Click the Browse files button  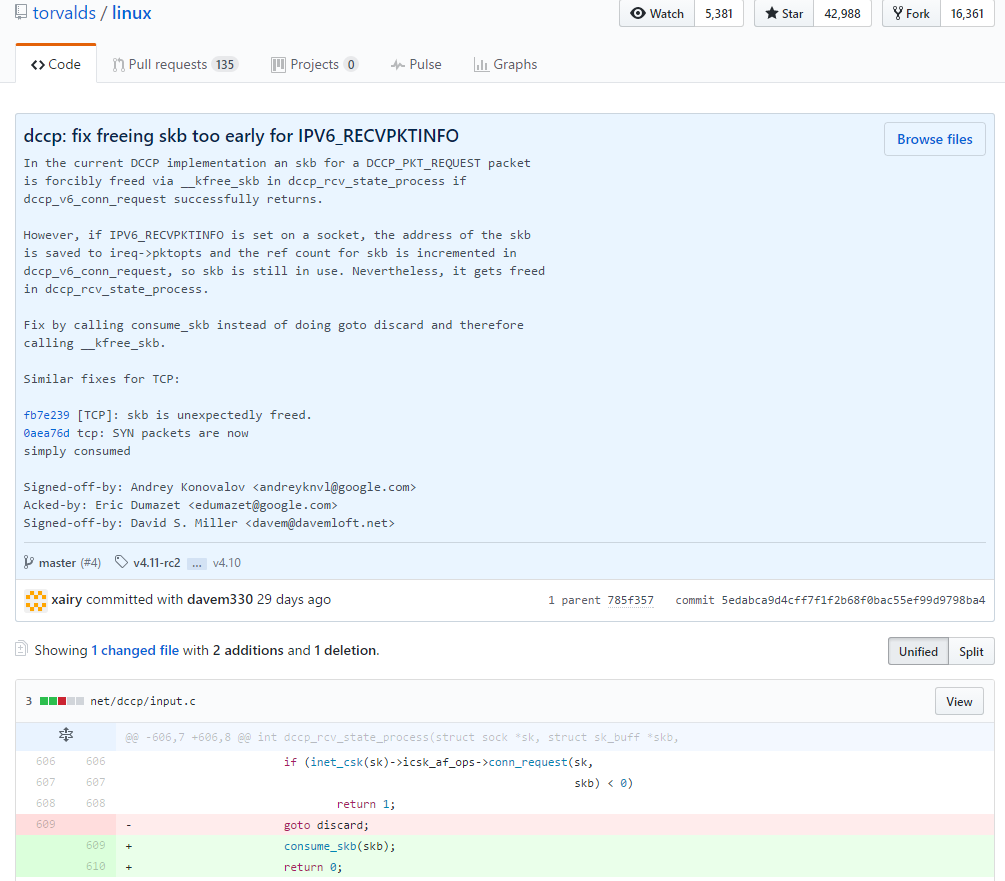(934, 139)
